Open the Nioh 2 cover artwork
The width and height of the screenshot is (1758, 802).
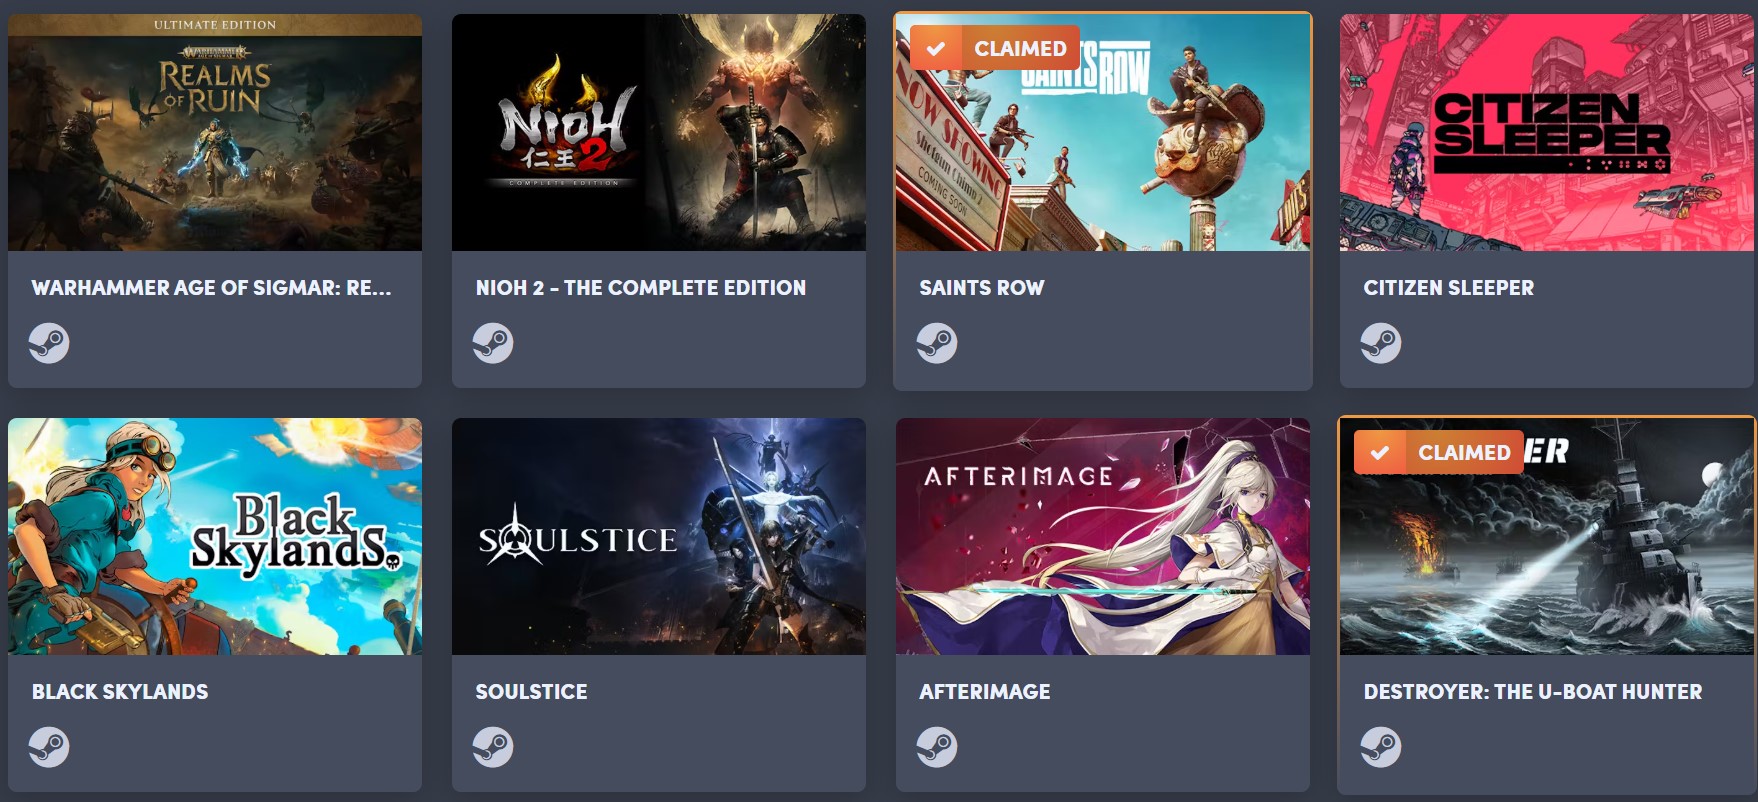659,132
